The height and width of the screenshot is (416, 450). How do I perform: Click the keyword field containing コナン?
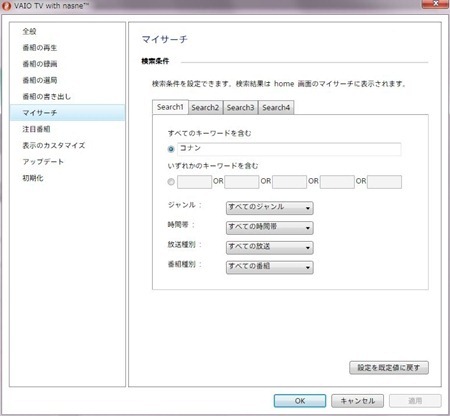289,149
